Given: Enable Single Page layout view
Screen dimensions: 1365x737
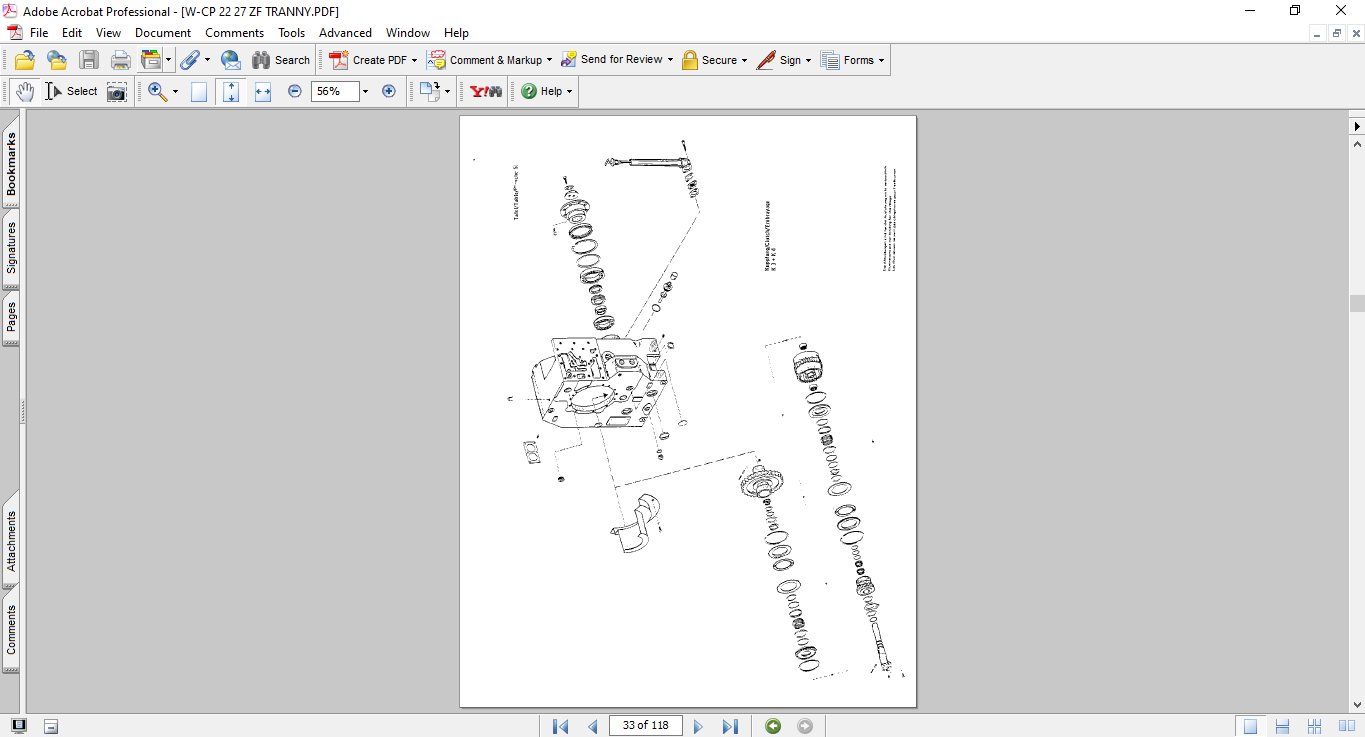Looking at the screenshot, I should point(1250,726).
